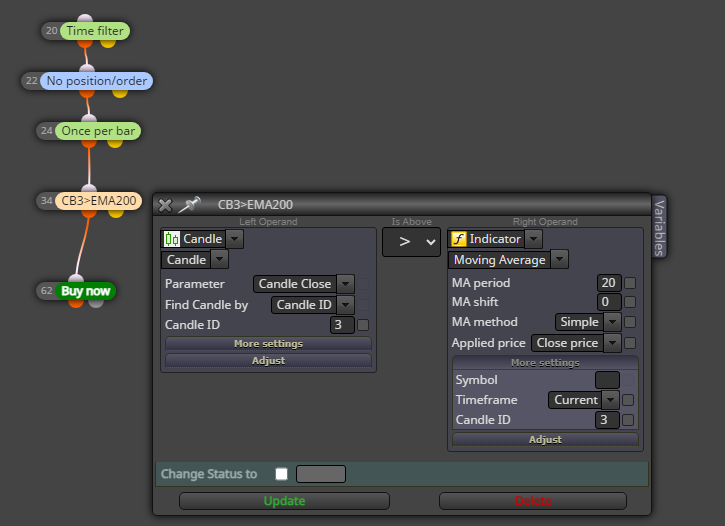725x526 pixels.
Task: Click the orange output connector of CB3>EMA200 node
Action: click(x=89, y=214)
